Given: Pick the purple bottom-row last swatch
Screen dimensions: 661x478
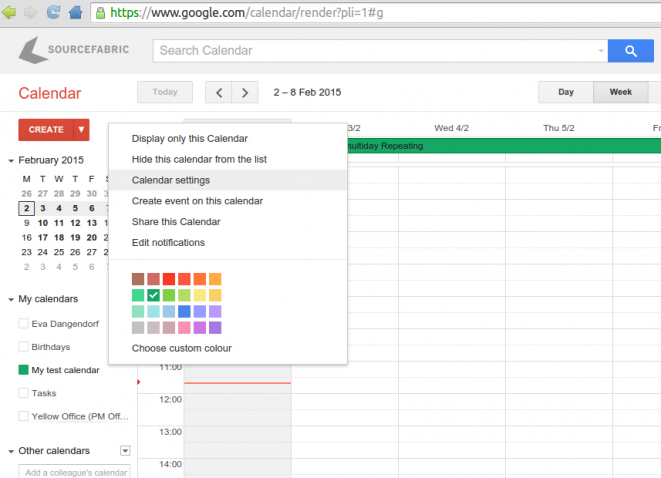Looking at the screenshot, I should pos(215,328).
